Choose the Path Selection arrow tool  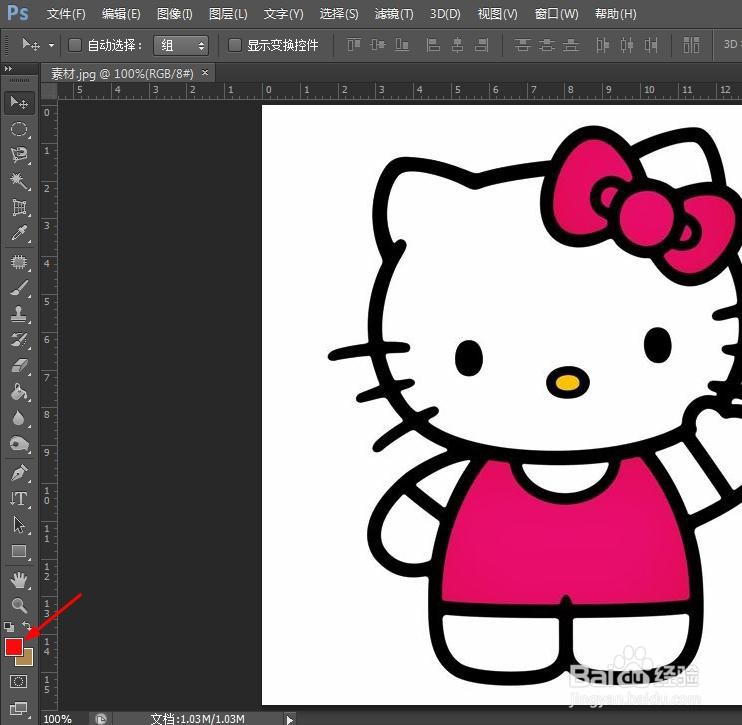tap(19, 524)
